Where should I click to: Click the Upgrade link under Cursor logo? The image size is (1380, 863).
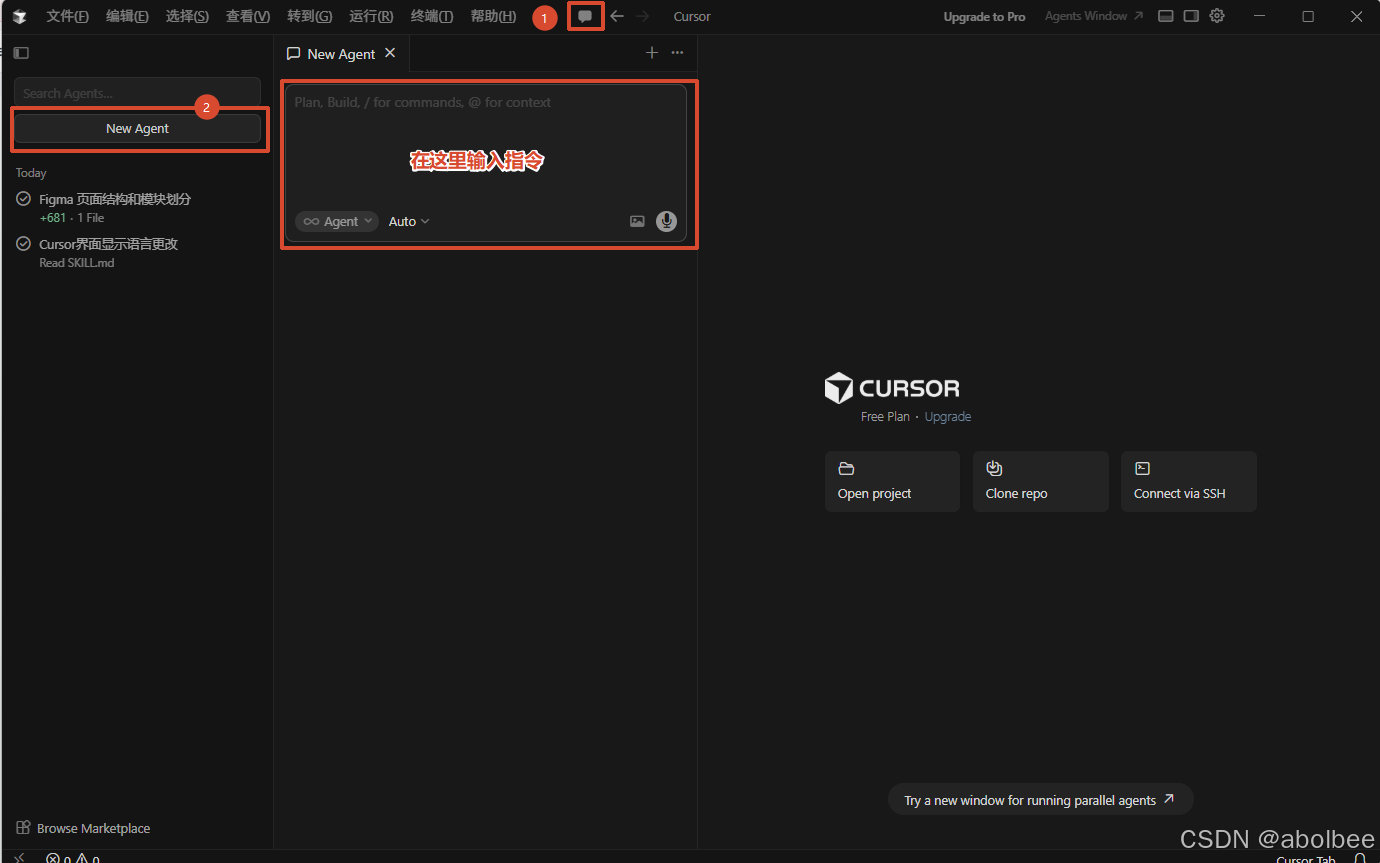tap(947, 416)
